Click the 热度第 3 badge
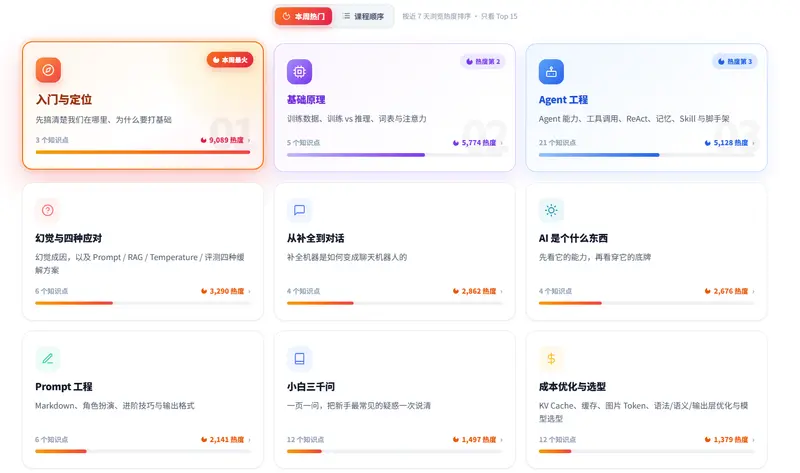The image size is (800, 473). point(735,61)
